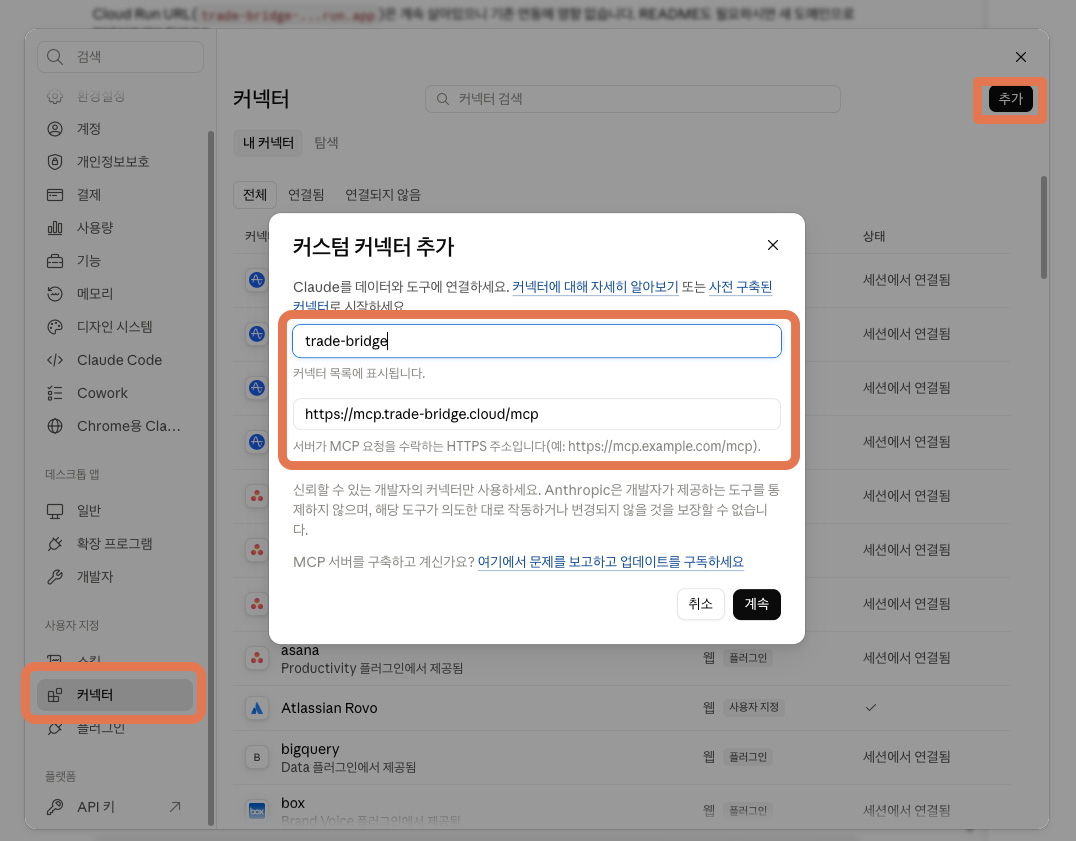Viewport: 1076px width, 841px height.
Task: Open 개발자 section in sidebar
Action: (117, 577)
